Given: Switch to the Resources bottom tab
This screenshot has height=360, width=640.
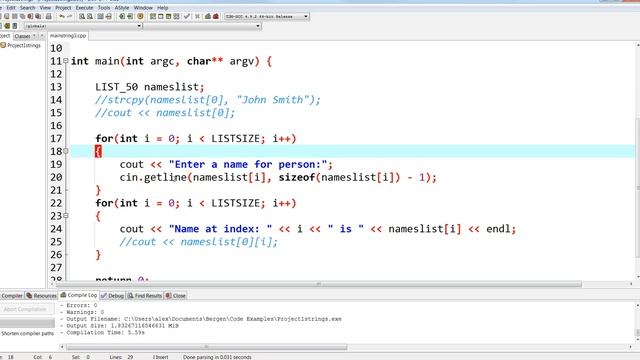Looking at the screenshot, I should (42, 296).
